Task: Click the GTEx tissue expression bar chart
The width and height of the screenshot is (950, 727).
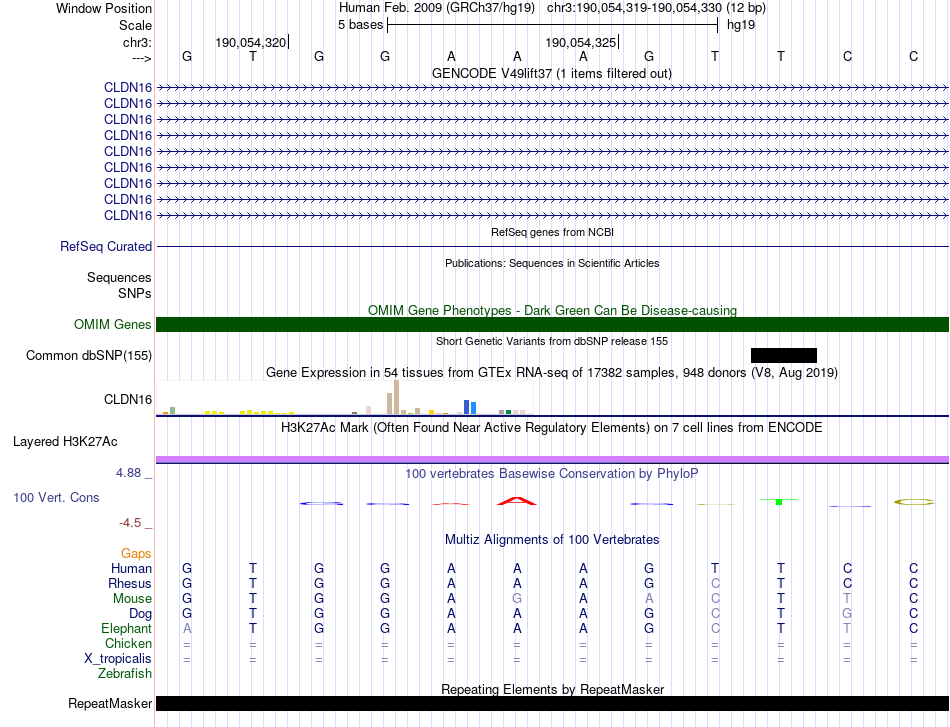Action: [x=345, y=397]
